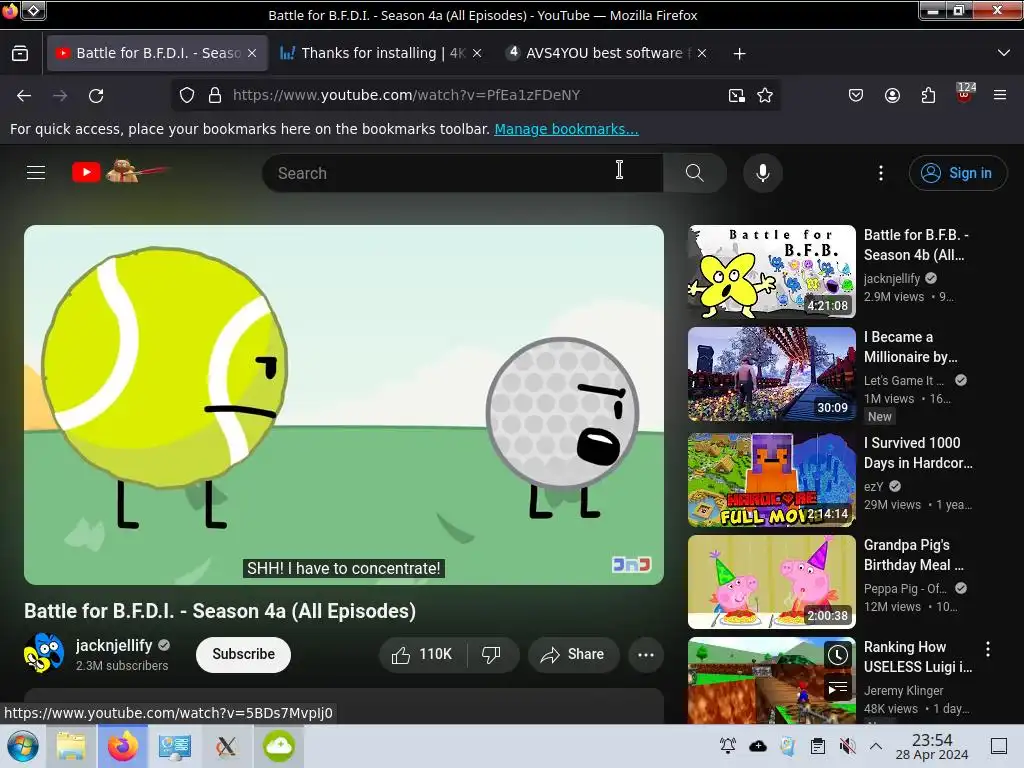This screenshot has height=768, width=1024.
Task: Save Luigi video to Watch later
Action: (837, 654)
